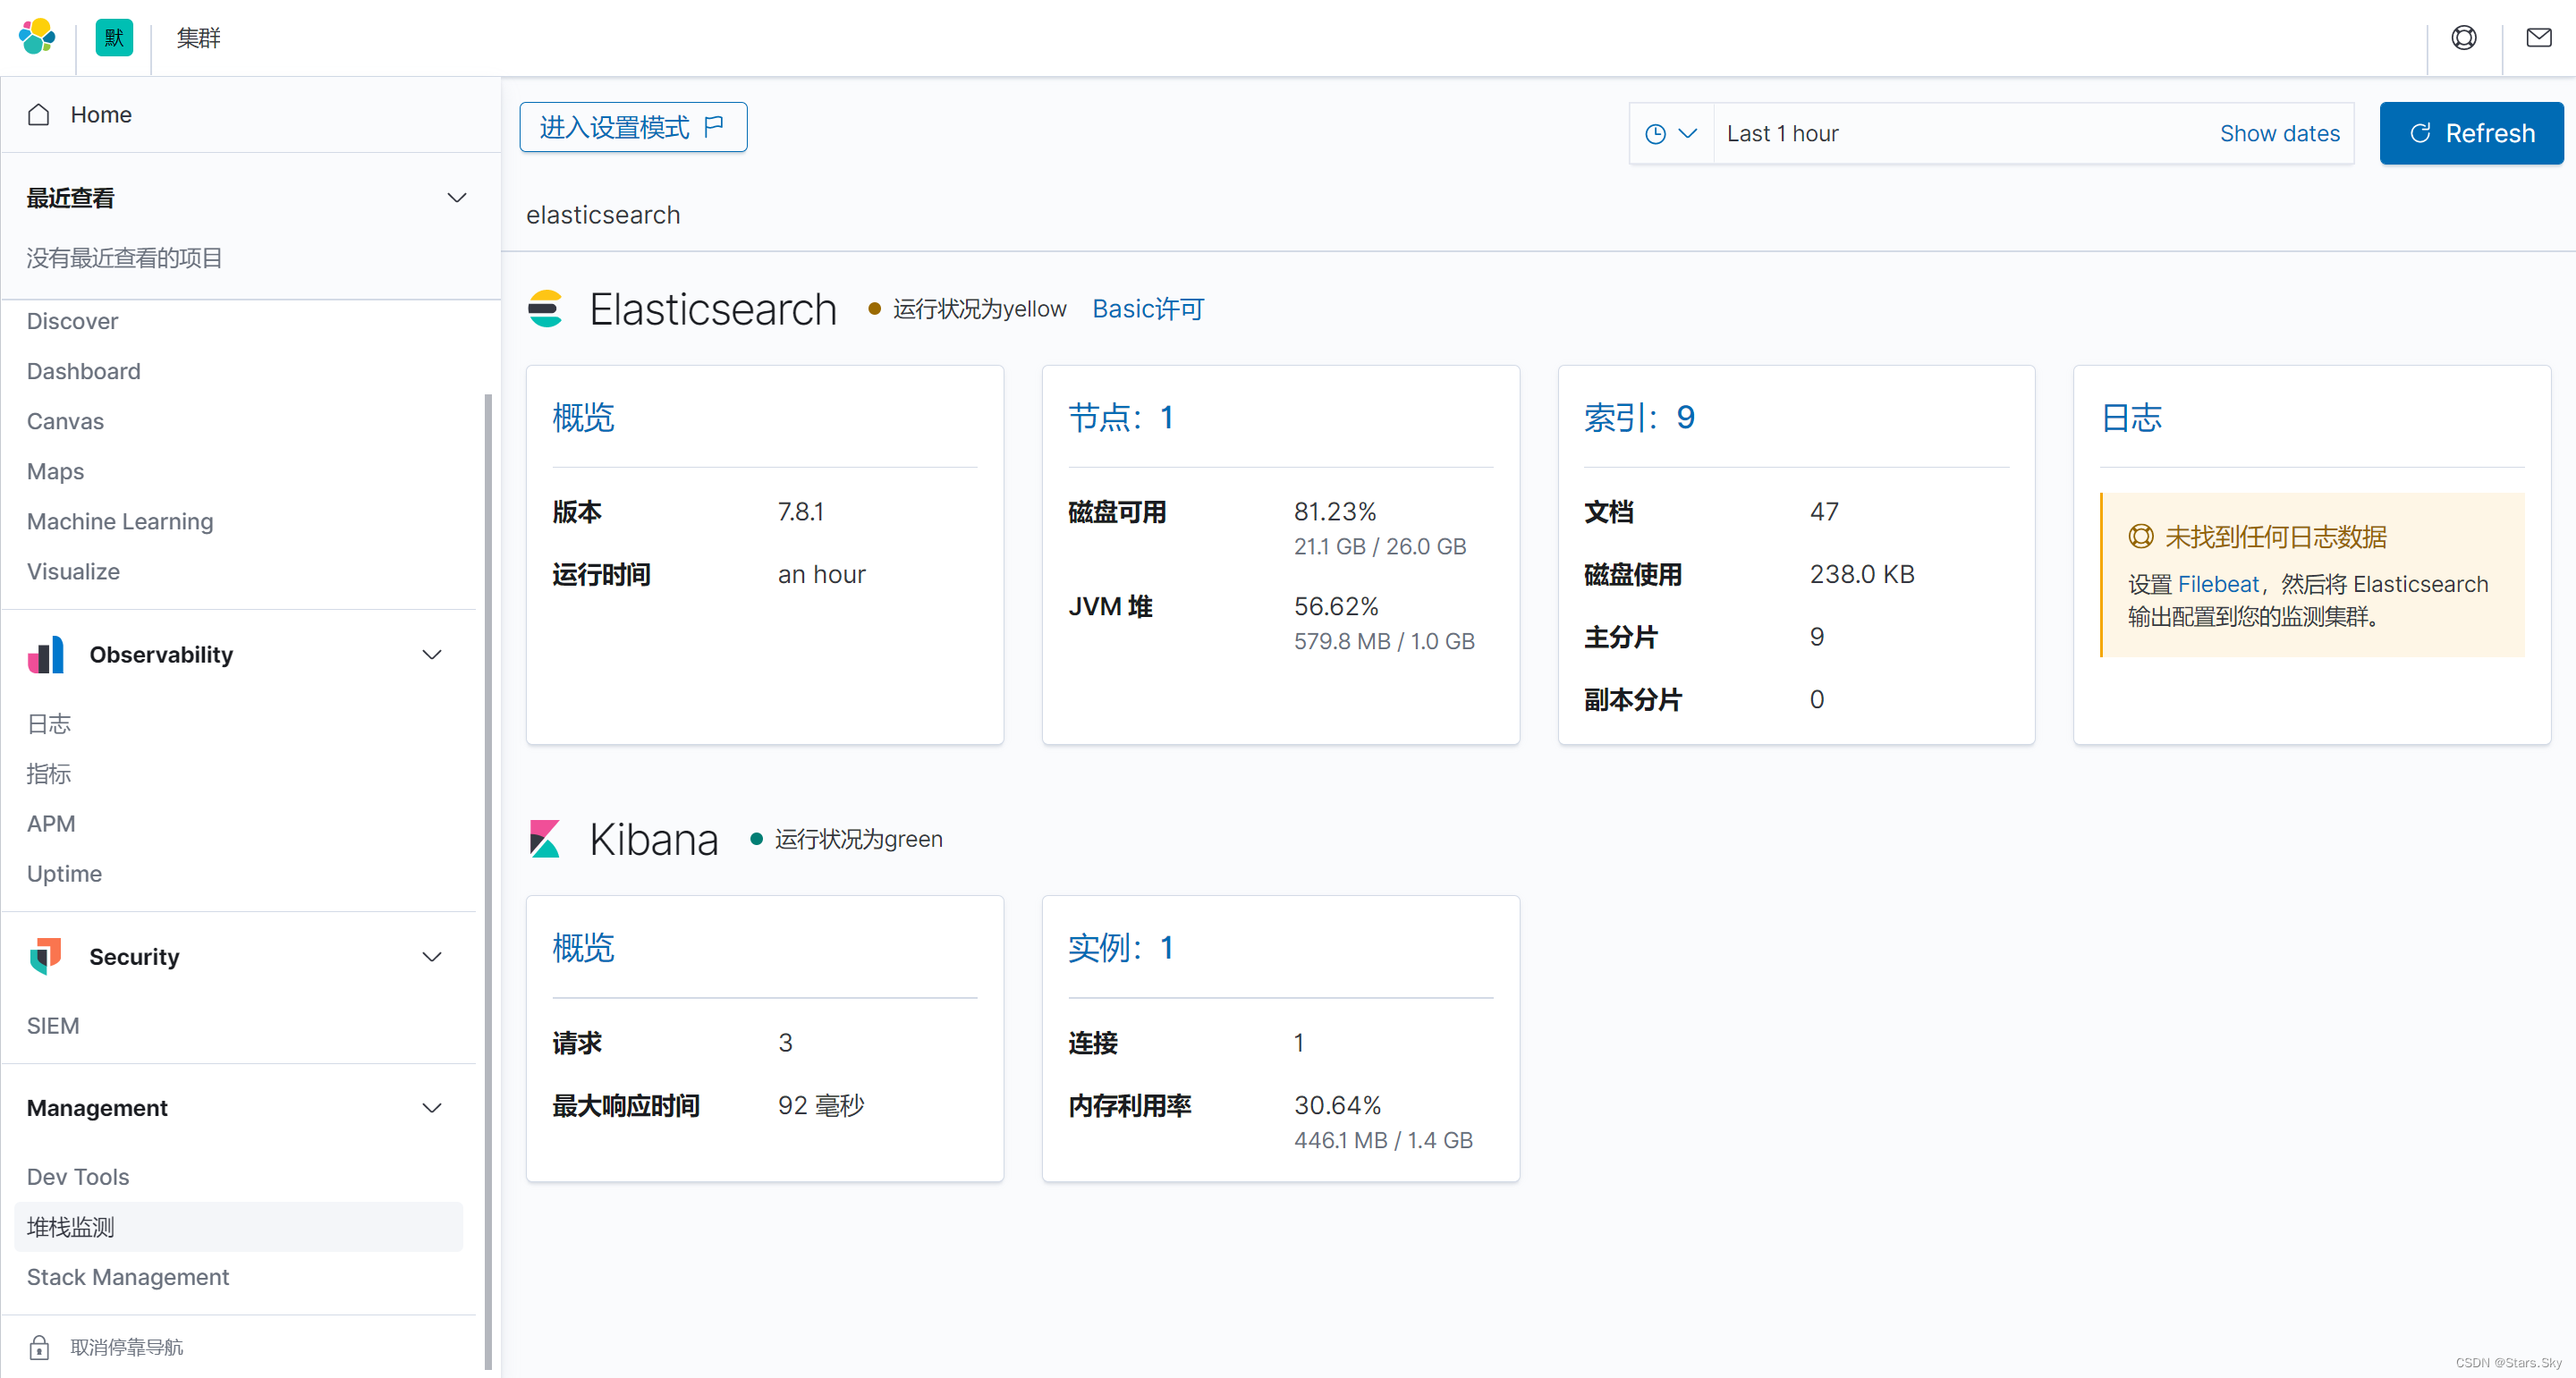Screen dimensions: 2576x1378
Task: Go to Canvas in the navigation
Action: (x=65, y=421)
